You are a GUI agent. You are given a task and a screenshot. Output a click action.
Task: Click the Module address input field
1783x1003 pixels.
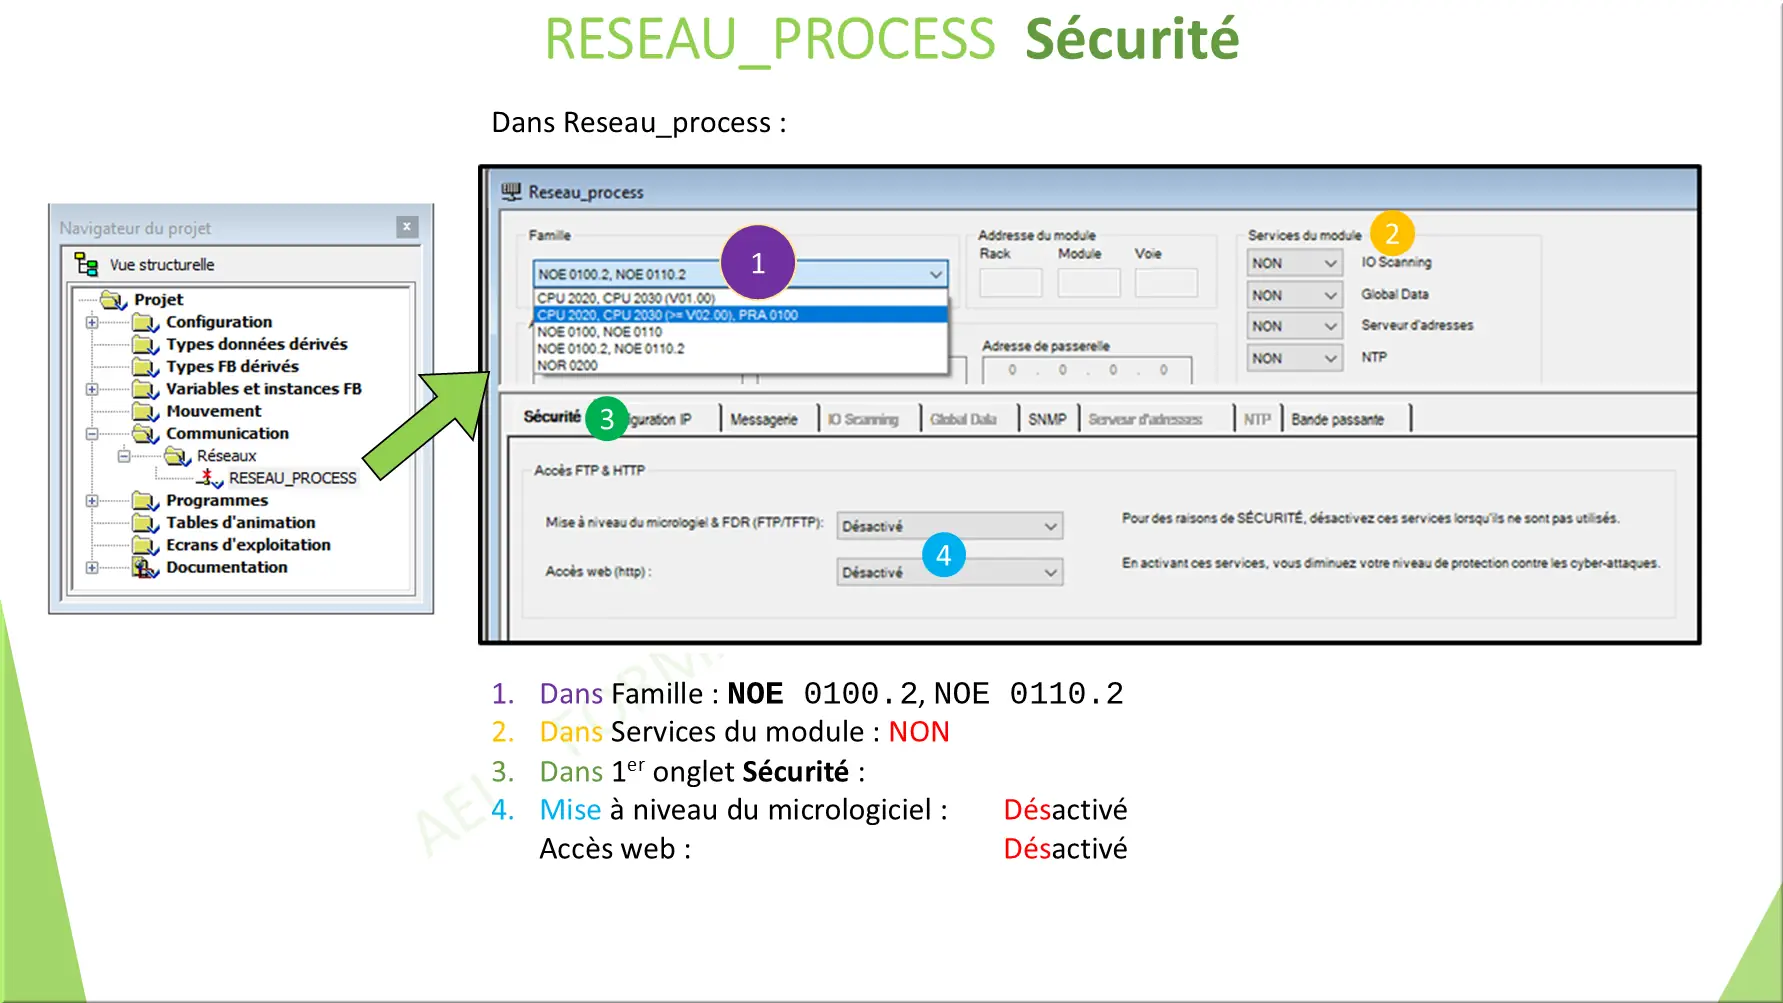coord(1088,282)
